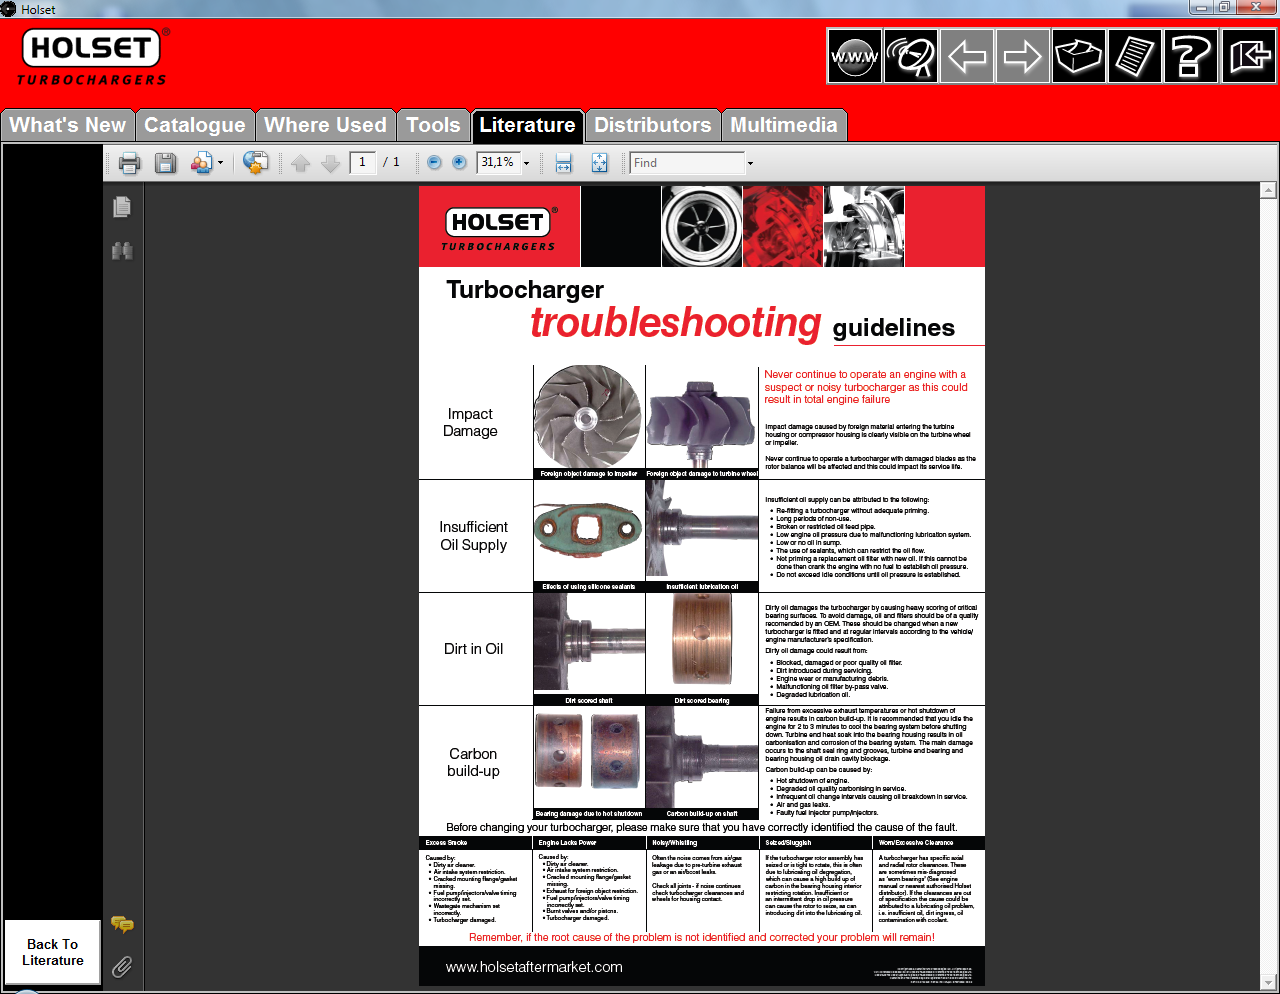Click the PDF scrollbar down arrow
1280x994 pixels.
click(x=1268, y=980)
